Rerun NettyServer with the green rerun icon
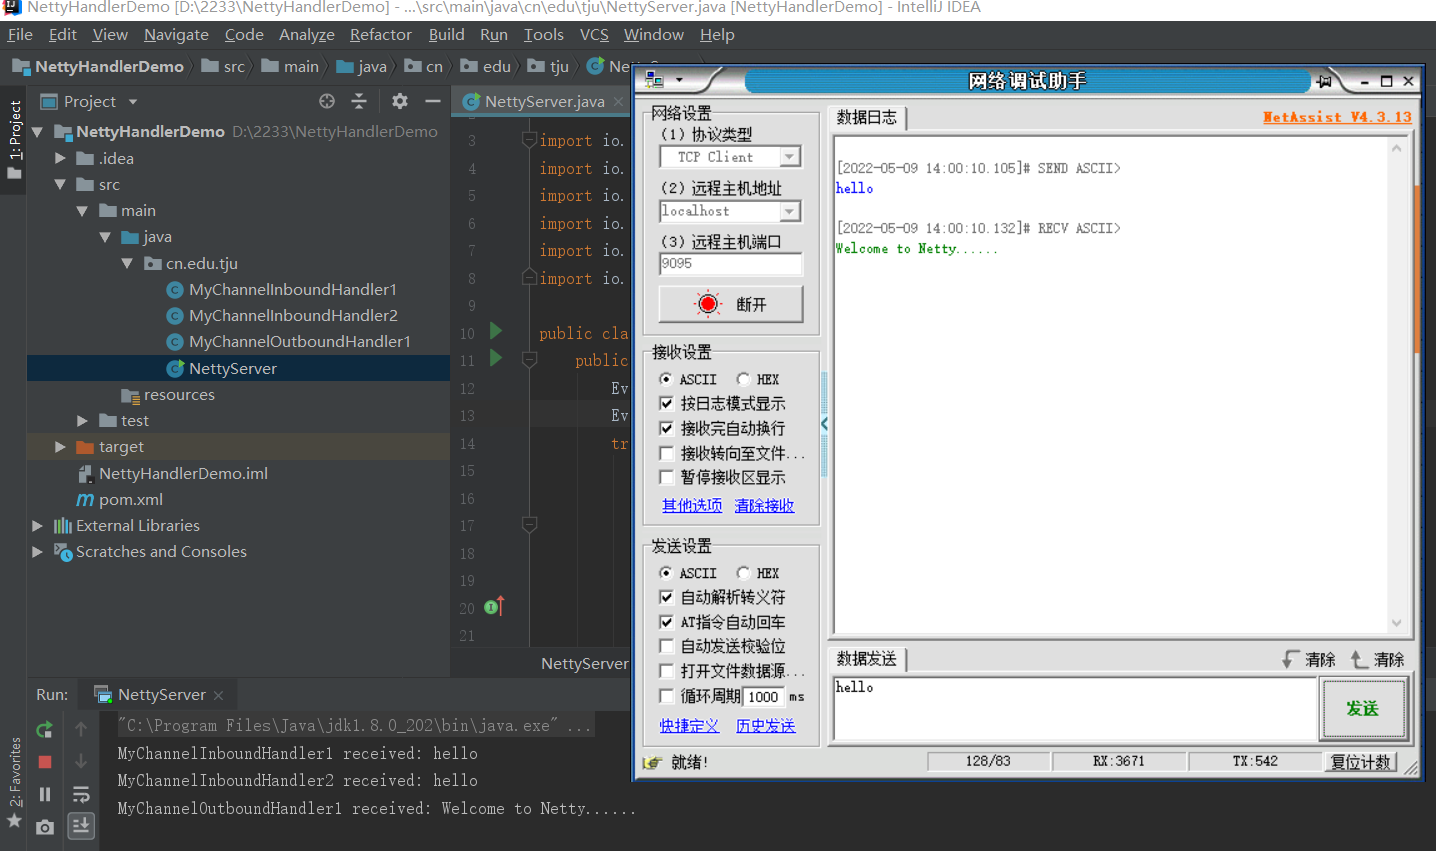The height and width of the screenshot is (851, 1436). (x=44, y=730)
